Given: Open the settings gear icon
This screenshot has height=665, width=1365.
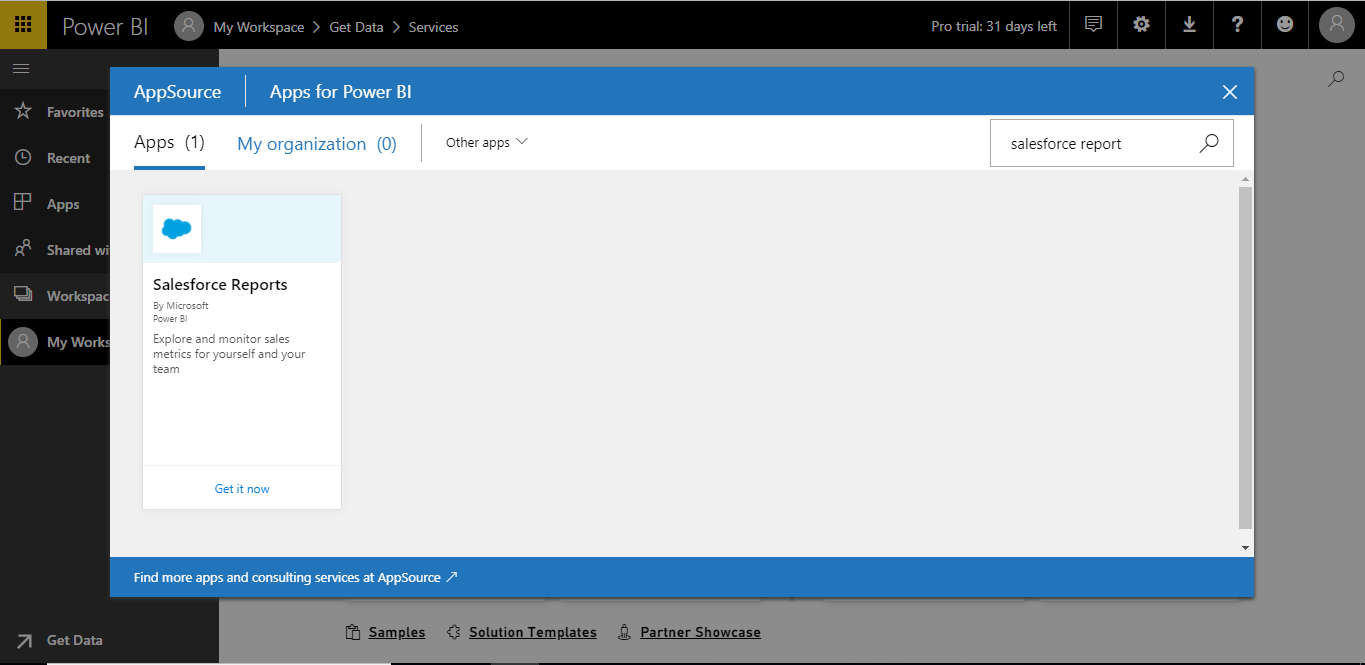Looking at the screenshot, I should (x=1141, y=25).
